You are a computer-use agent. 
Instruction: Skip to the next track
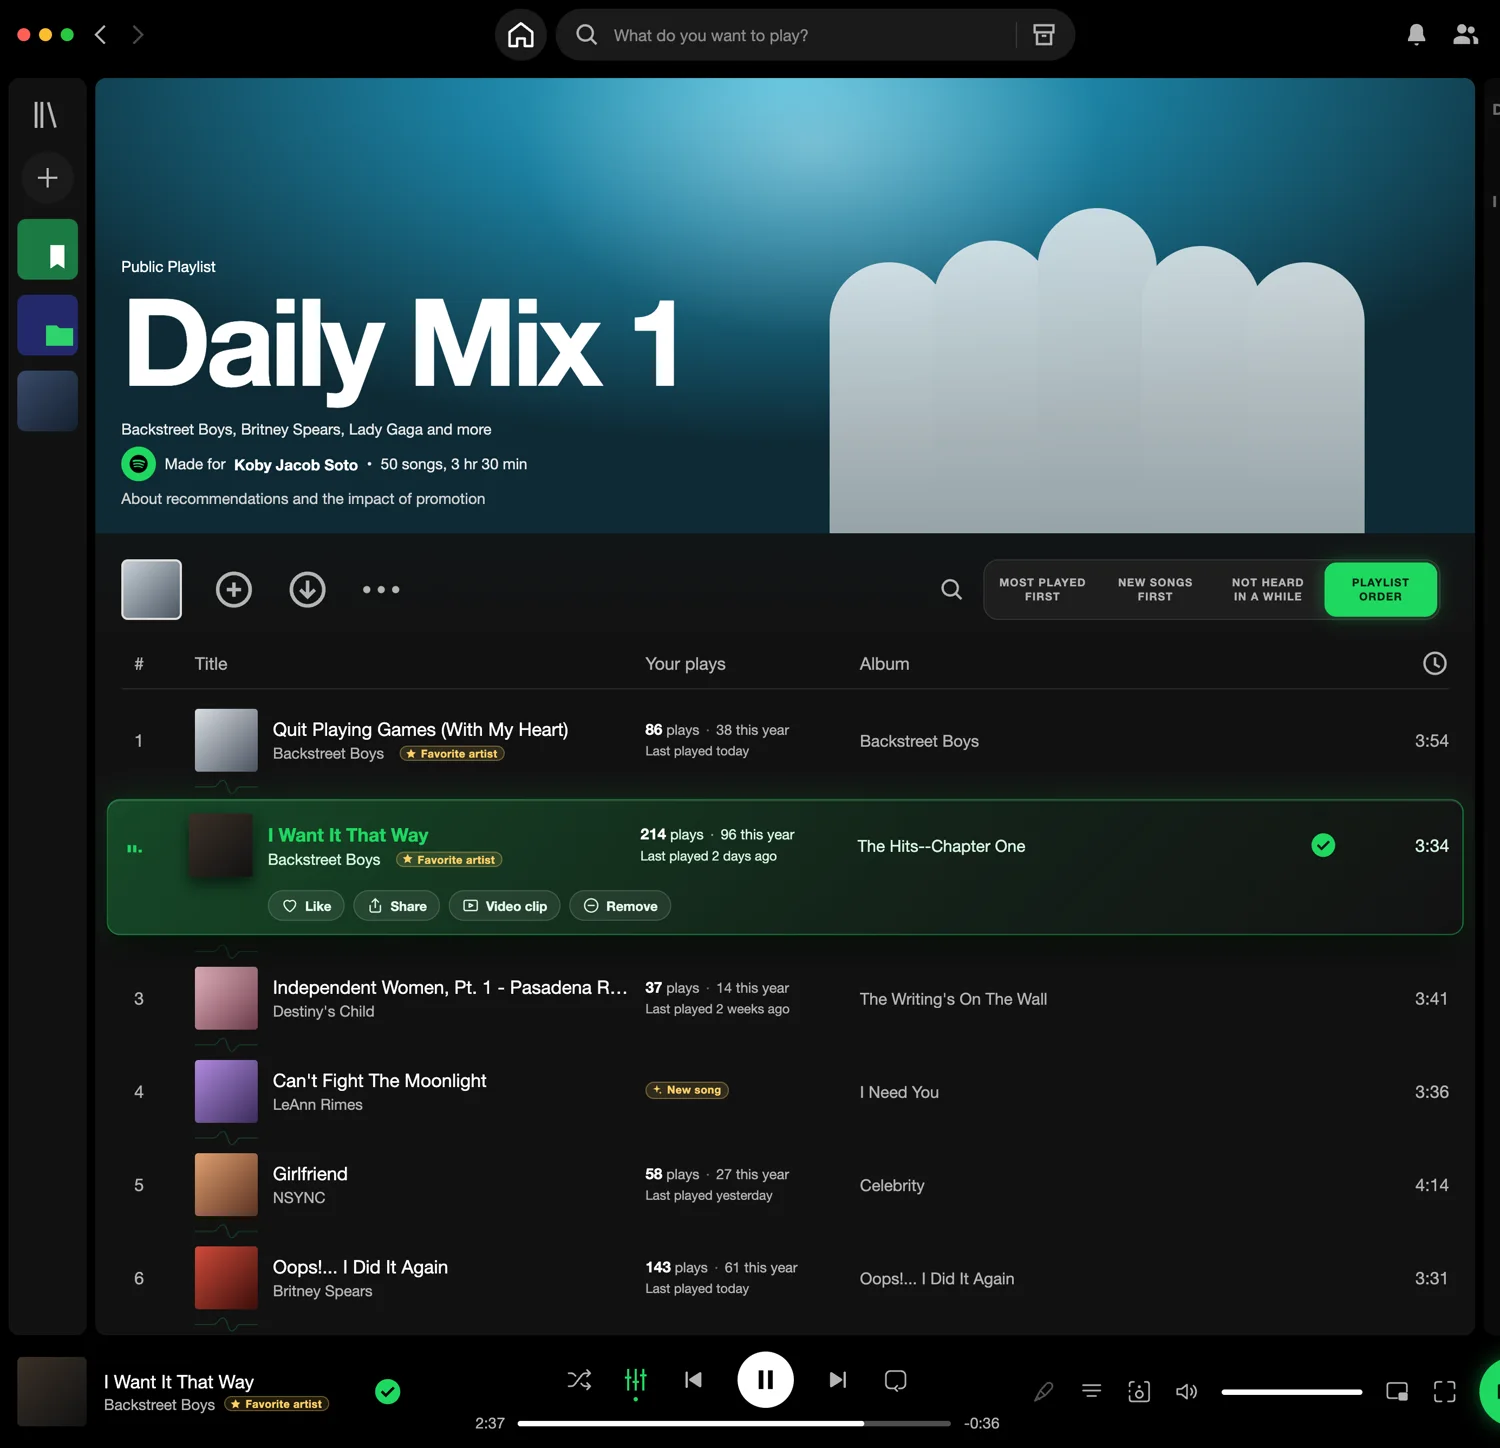(838, 1380)
